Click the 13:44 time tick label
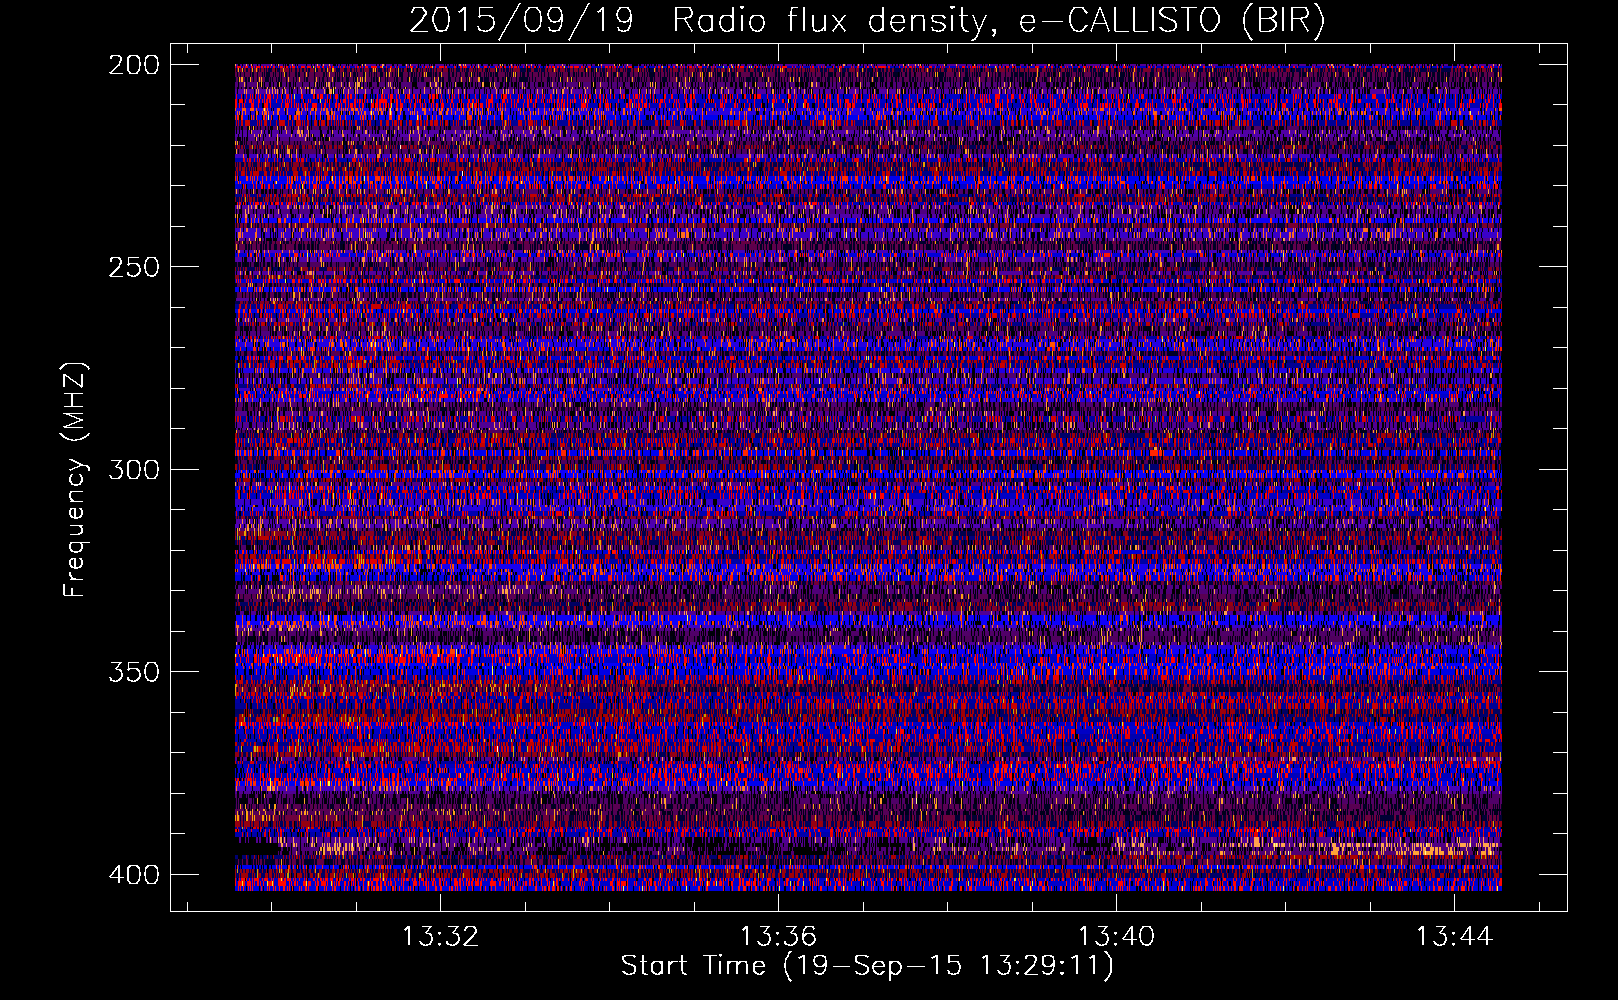1618x1000 pixels. [x=1454, y=937]
